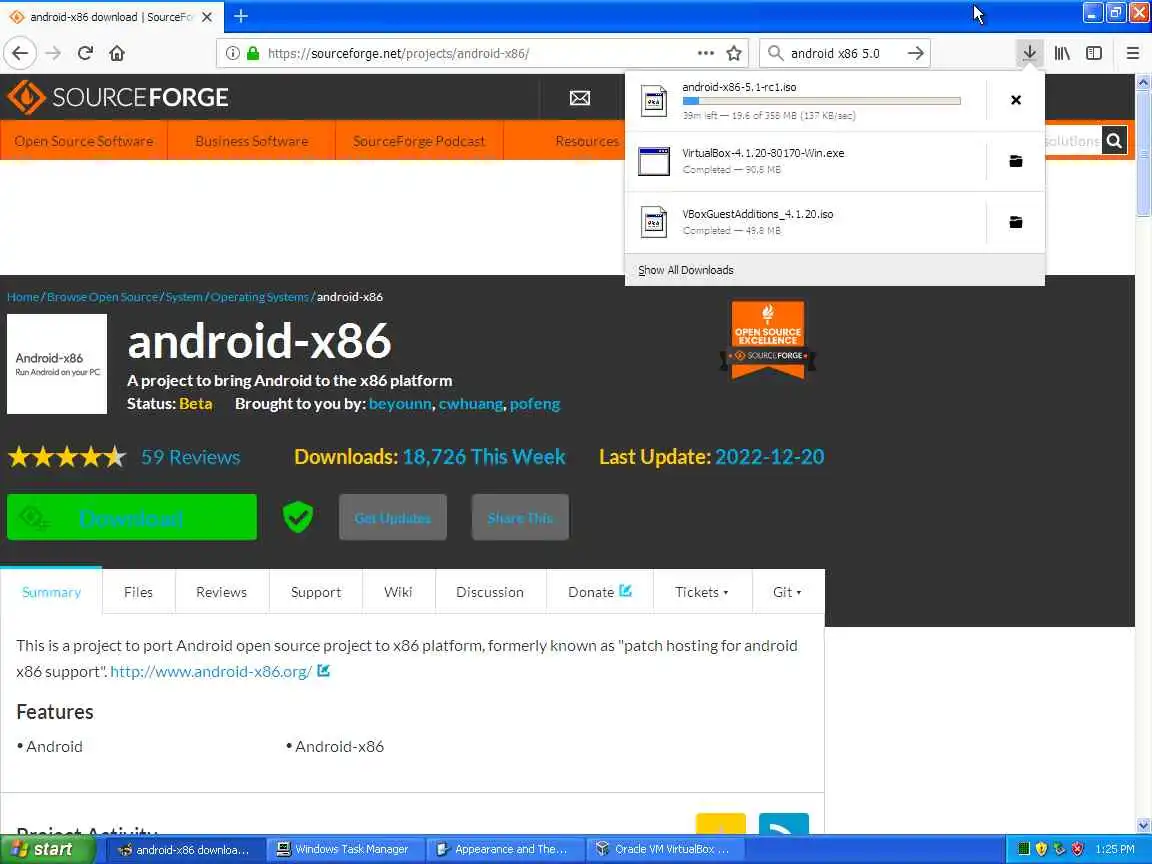Switch to the Support tab
Image resolution: width=1152 pixels, height=864 pixels.
(x=316, y=591)
